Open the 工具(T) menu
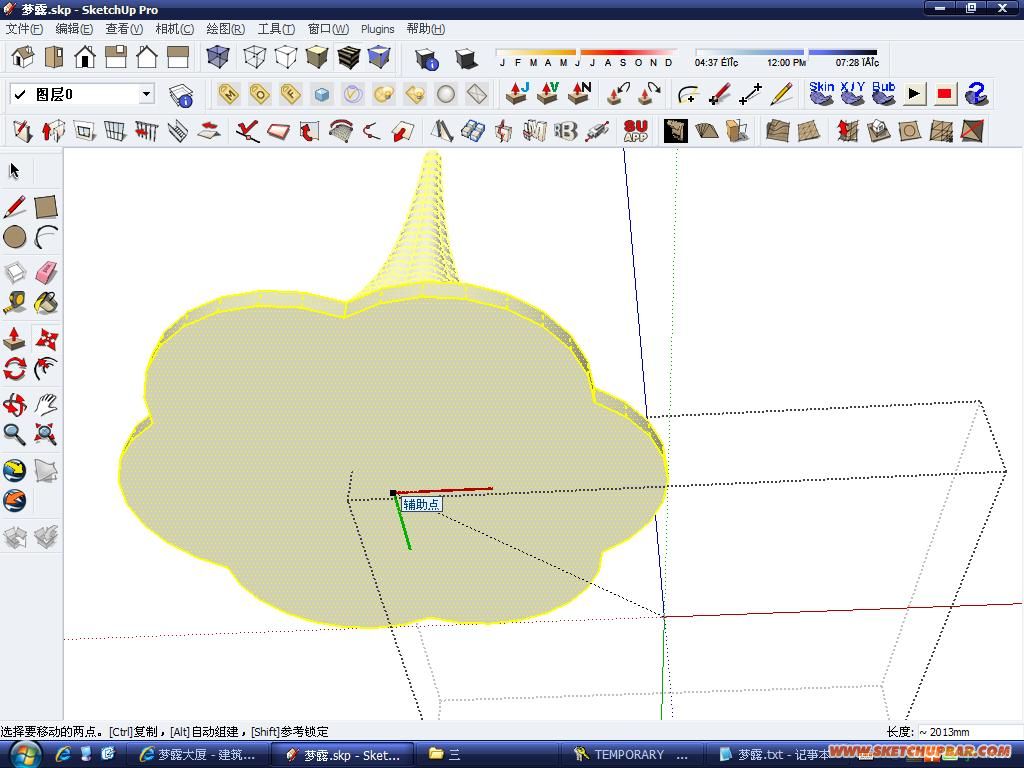This screenshot has width=1024, height=768. [x=276, y=29]
